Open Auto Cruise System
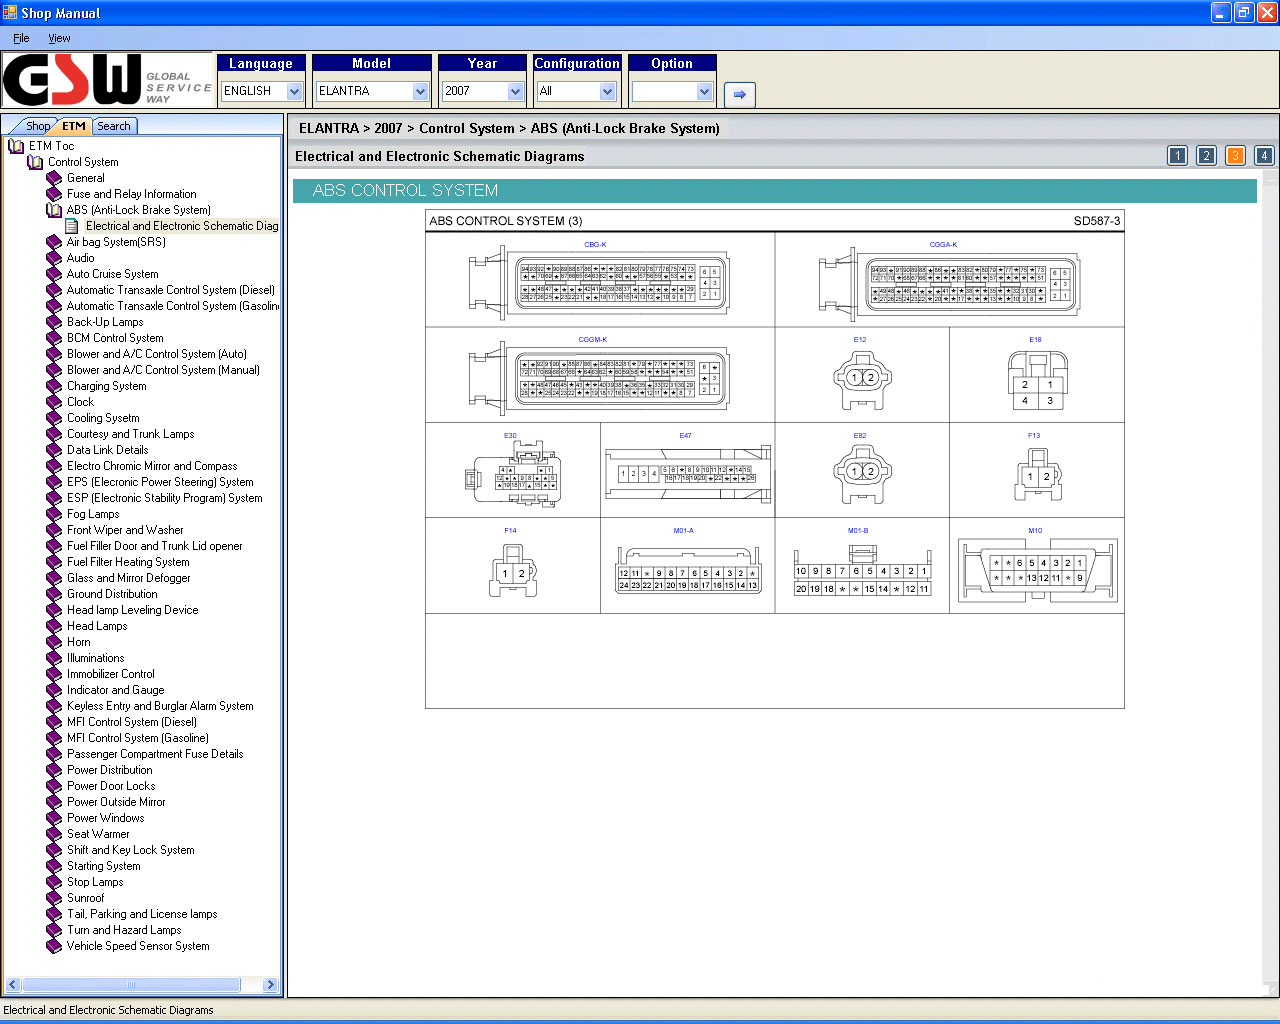 tap(112, 274)
